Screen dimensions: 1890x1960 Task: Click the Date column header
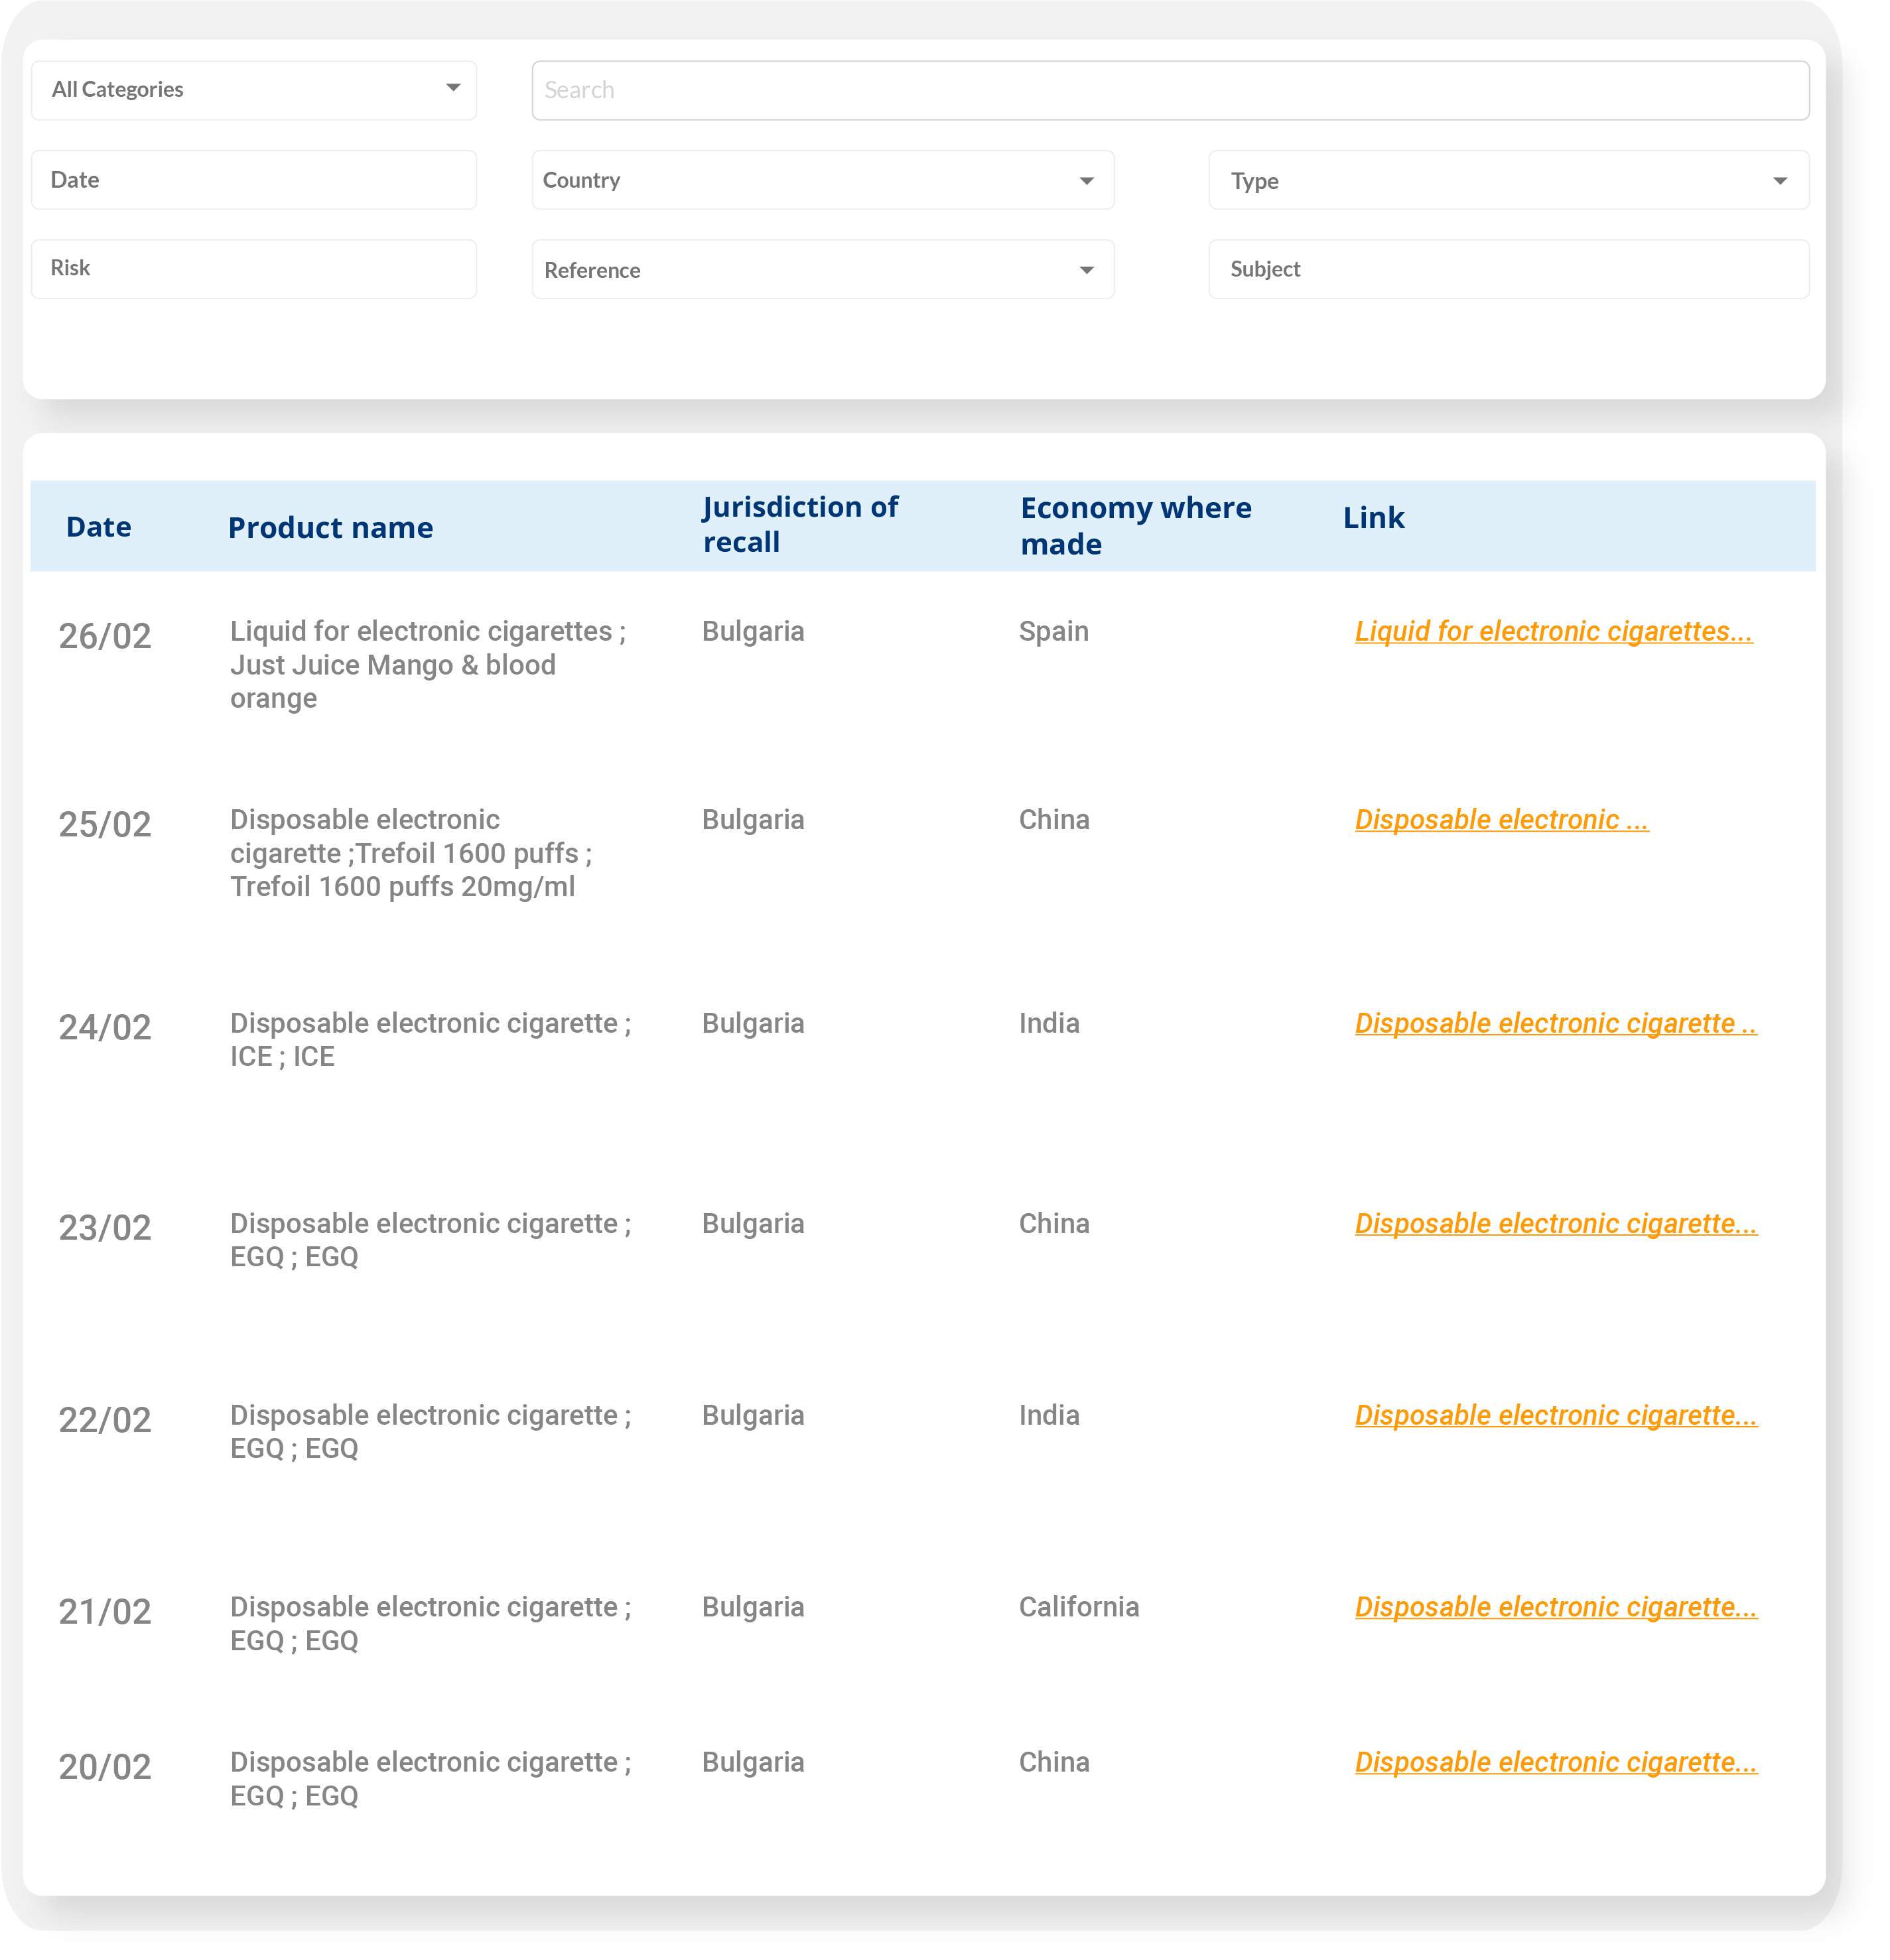pyautogui.click(x=99, y=528)
